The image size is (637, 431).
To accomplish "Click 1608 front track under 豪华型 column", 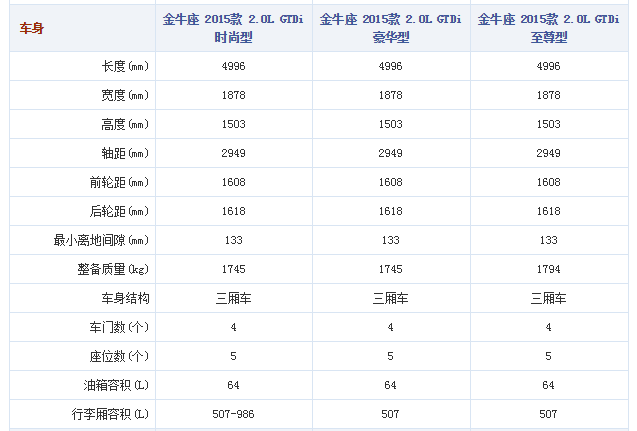I will point(390,182).
